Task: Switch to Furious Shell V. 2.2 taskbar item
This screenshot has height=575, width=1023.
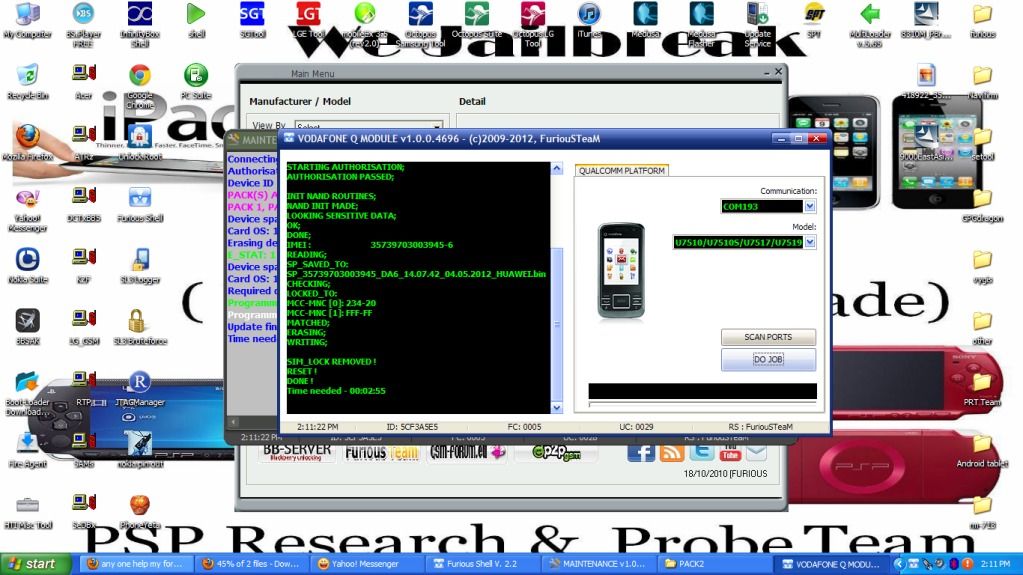Action: tap(476, 564)
